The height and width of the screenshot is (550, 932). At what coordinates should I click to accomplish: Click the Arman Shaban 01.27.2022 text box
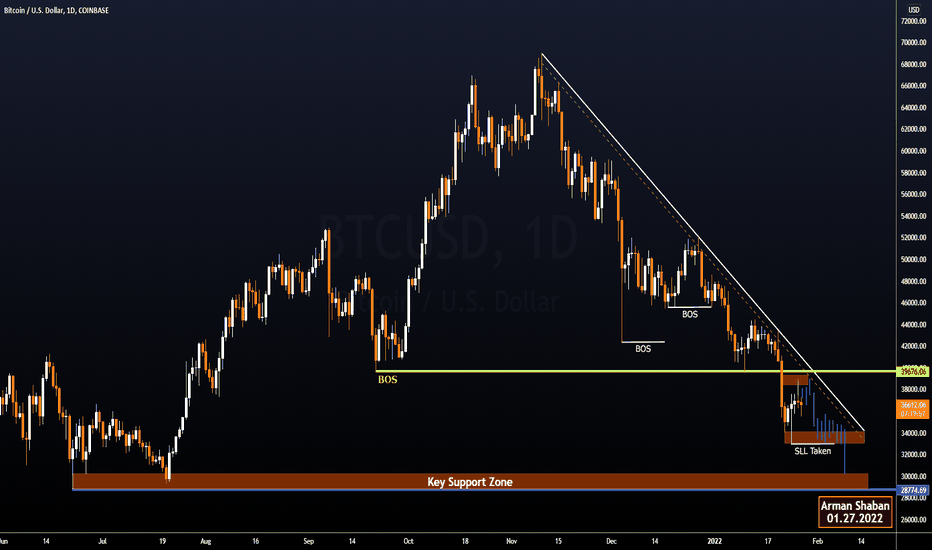click(855, 512)
